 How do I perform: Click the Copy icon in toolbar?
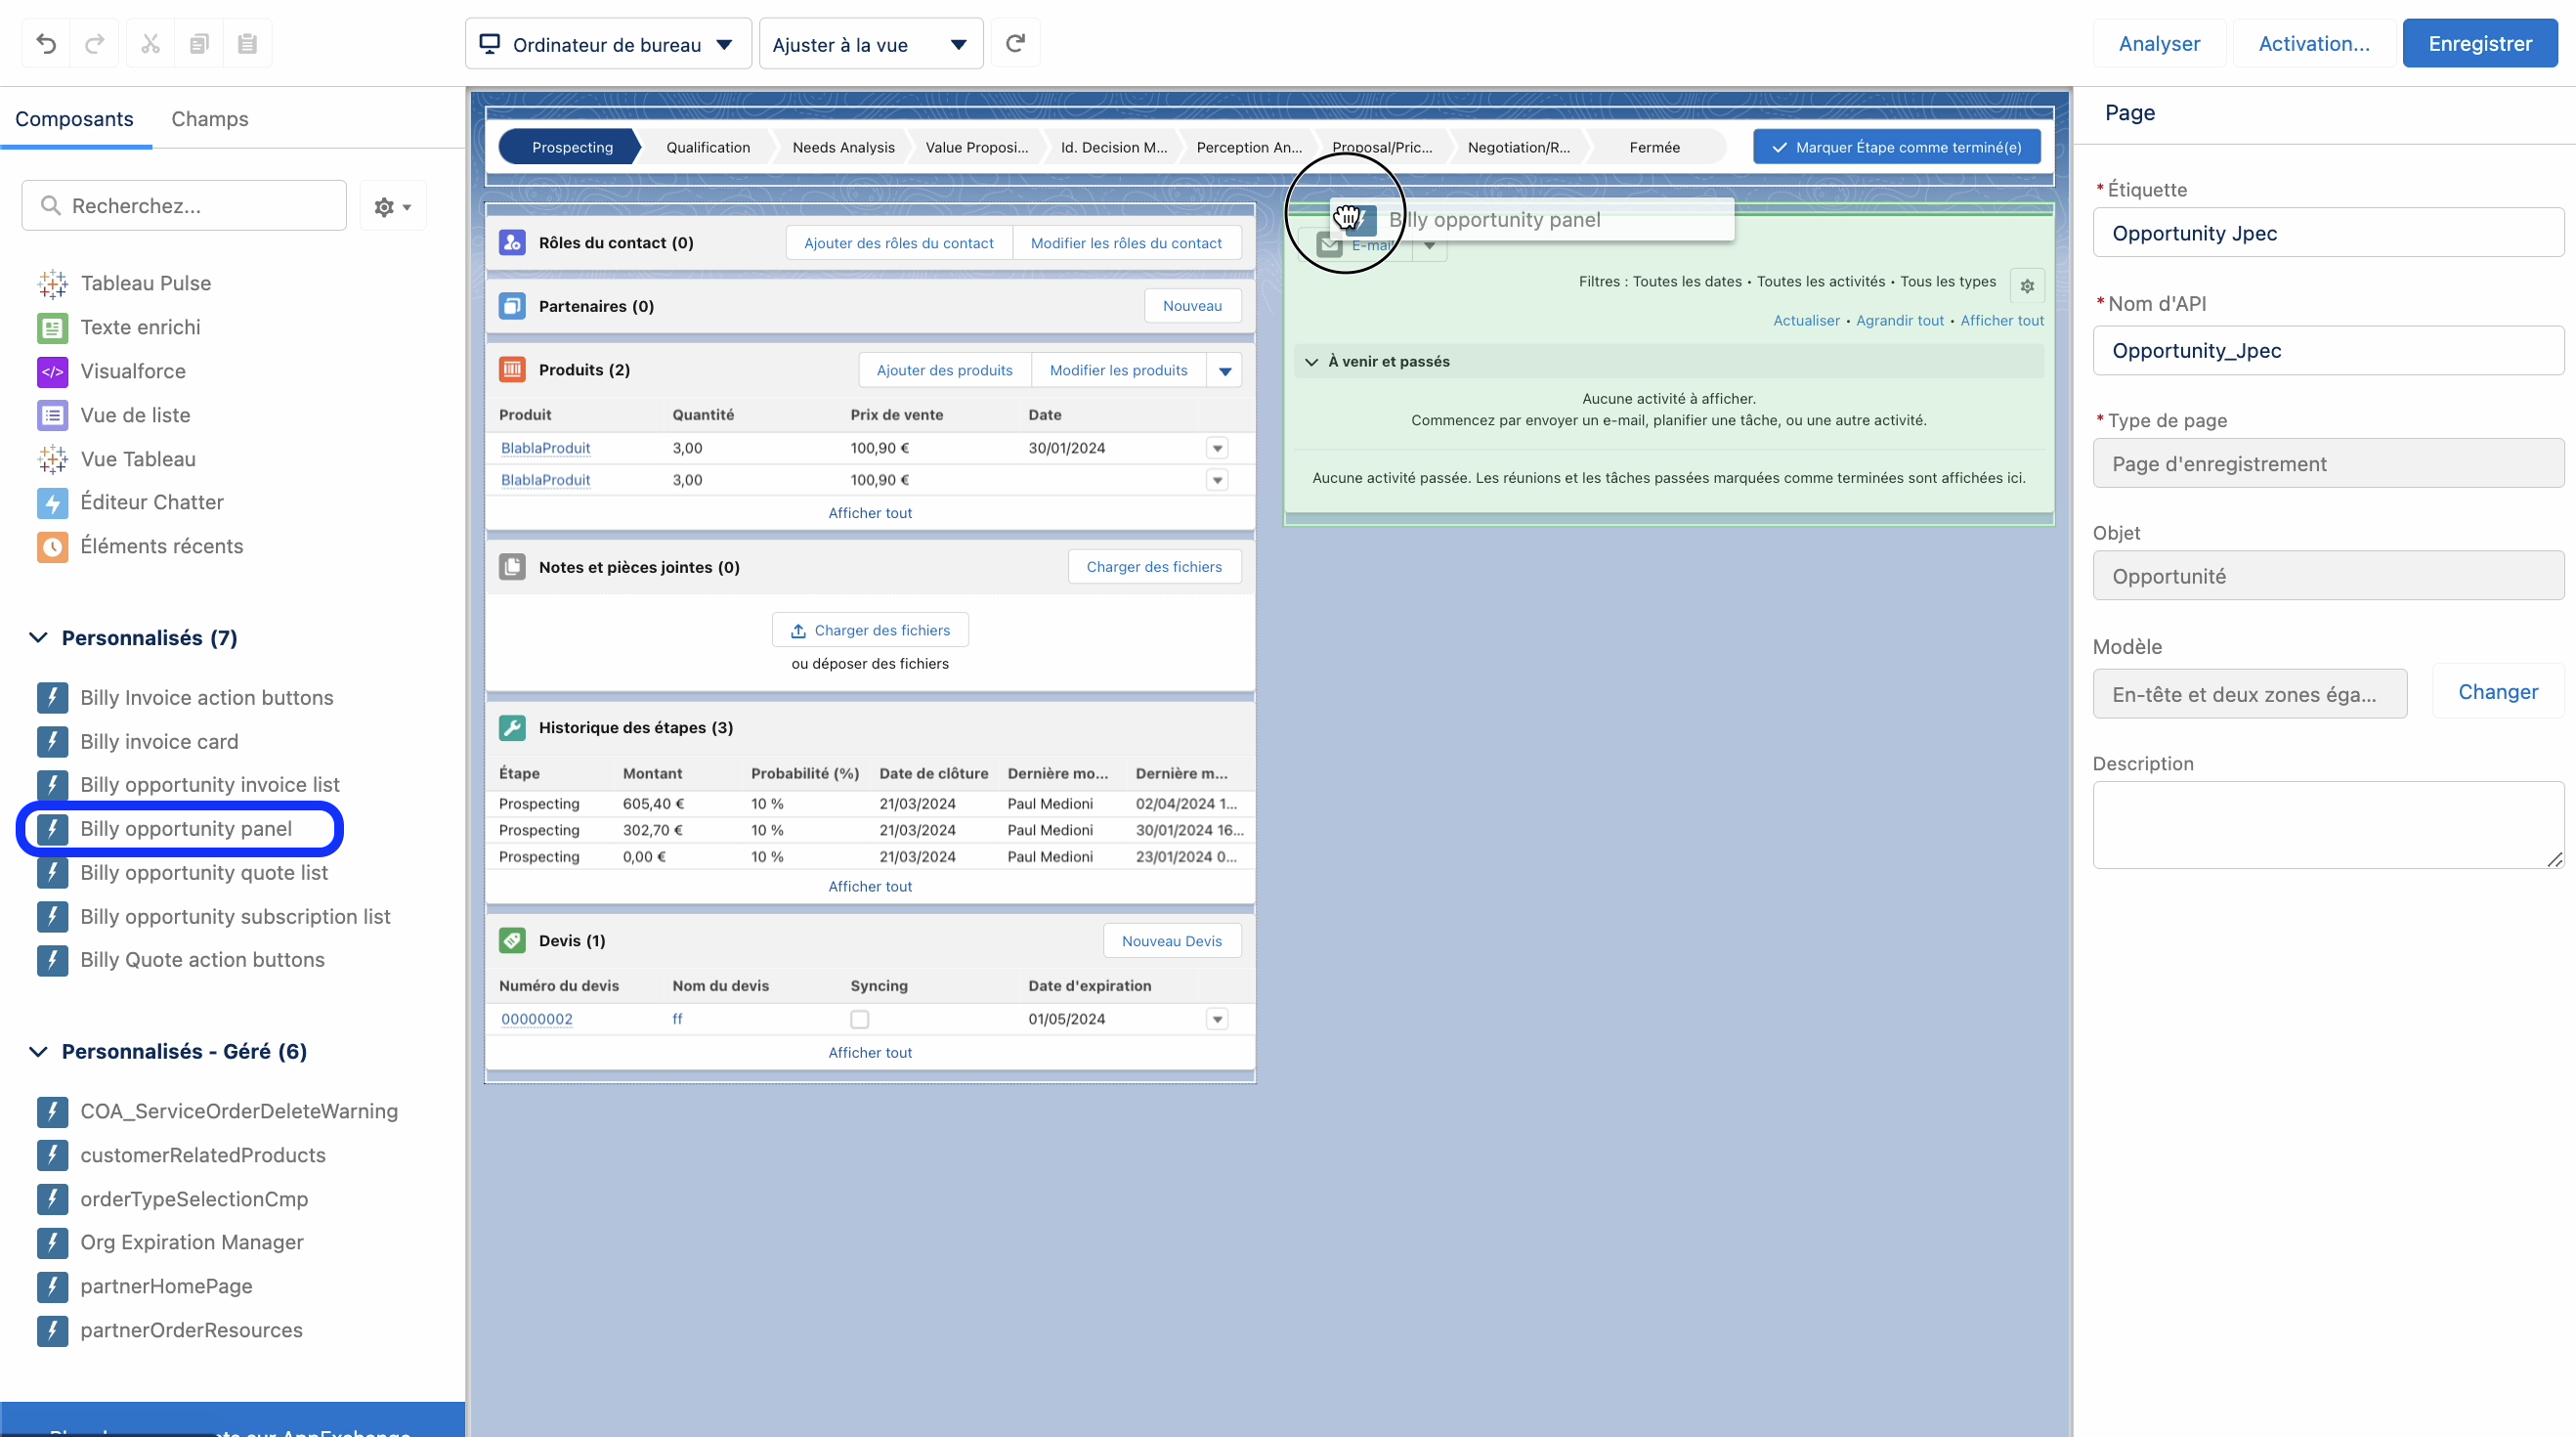pyautogui.click(x=199, y=43)
